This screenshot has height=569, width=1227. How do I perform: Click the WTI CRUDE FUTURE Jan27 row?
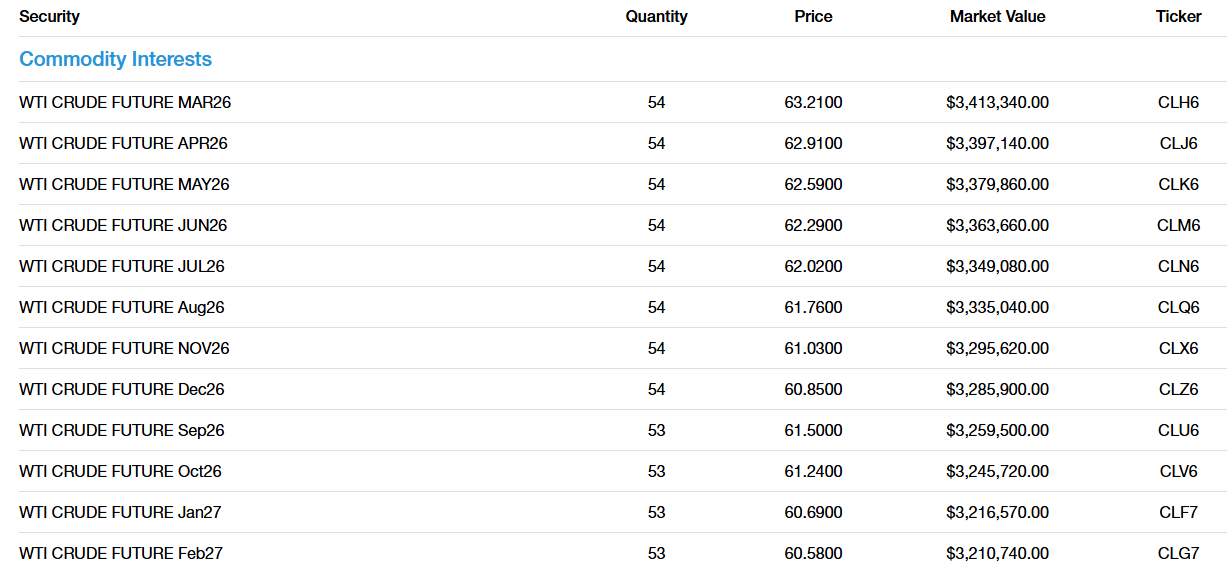pyautogui.click(x=120, y=512)
